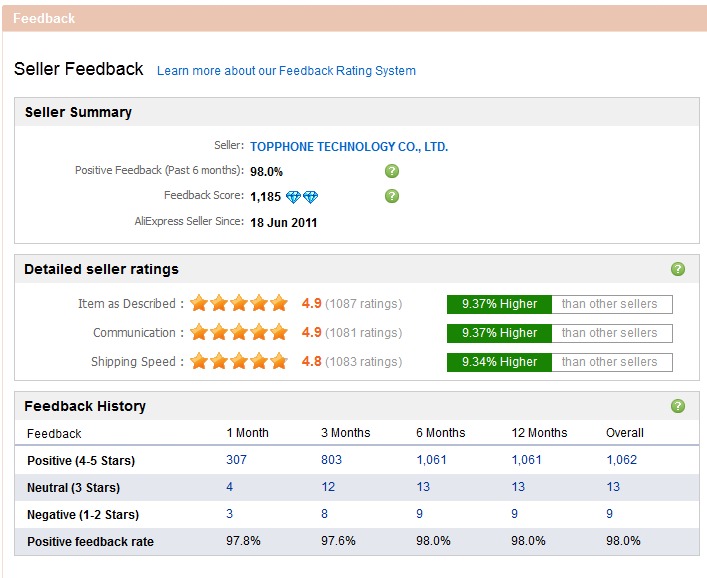This screenshot has width=707, height=578.
Task: Click help icon beside Positive Feedback percentage
Action: pos(392,171)
